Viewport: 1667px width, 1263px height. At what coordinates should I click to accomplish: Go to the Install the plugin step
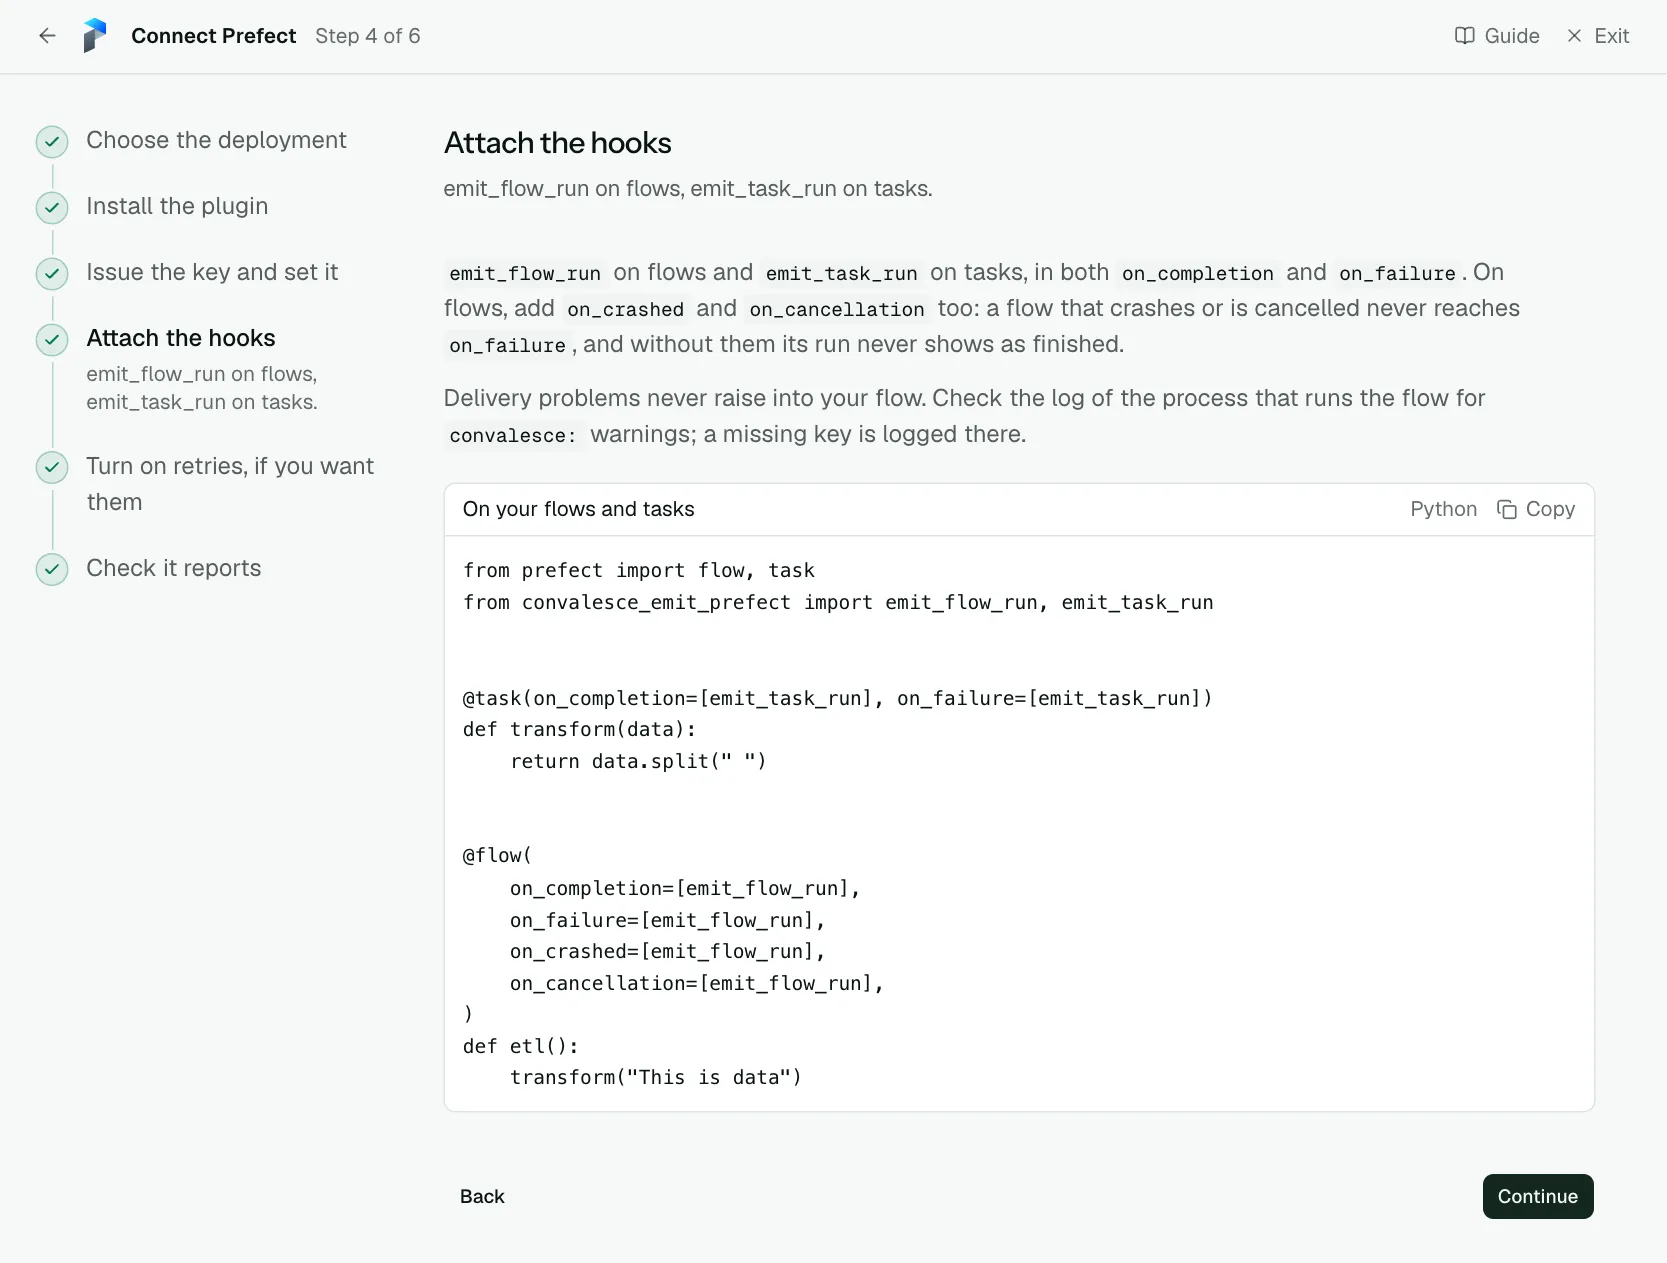coord(177,206)
